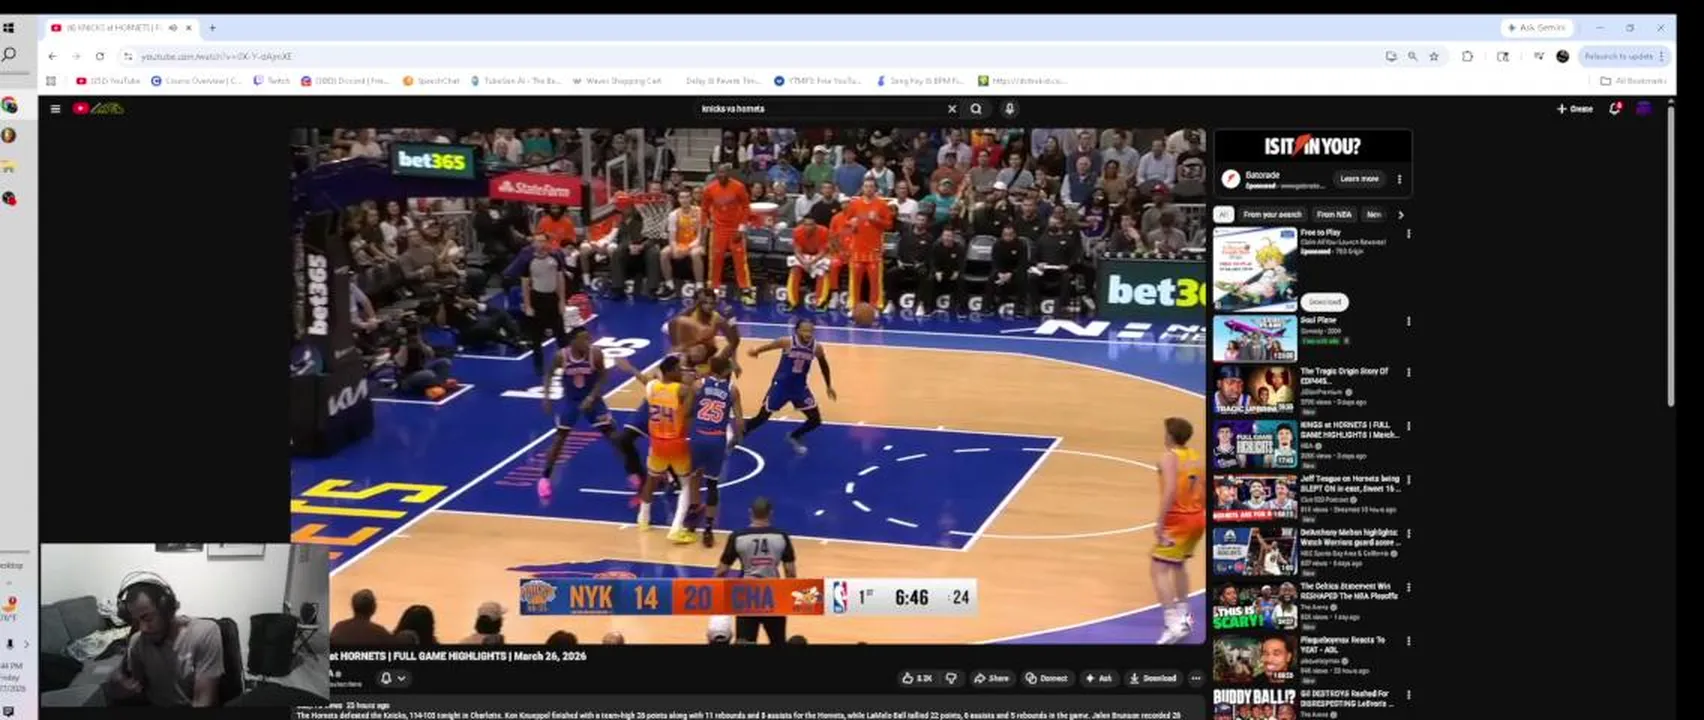Dislike the video with thumbs down
The image size is (1704, 720).
click(x=951, y=678)
